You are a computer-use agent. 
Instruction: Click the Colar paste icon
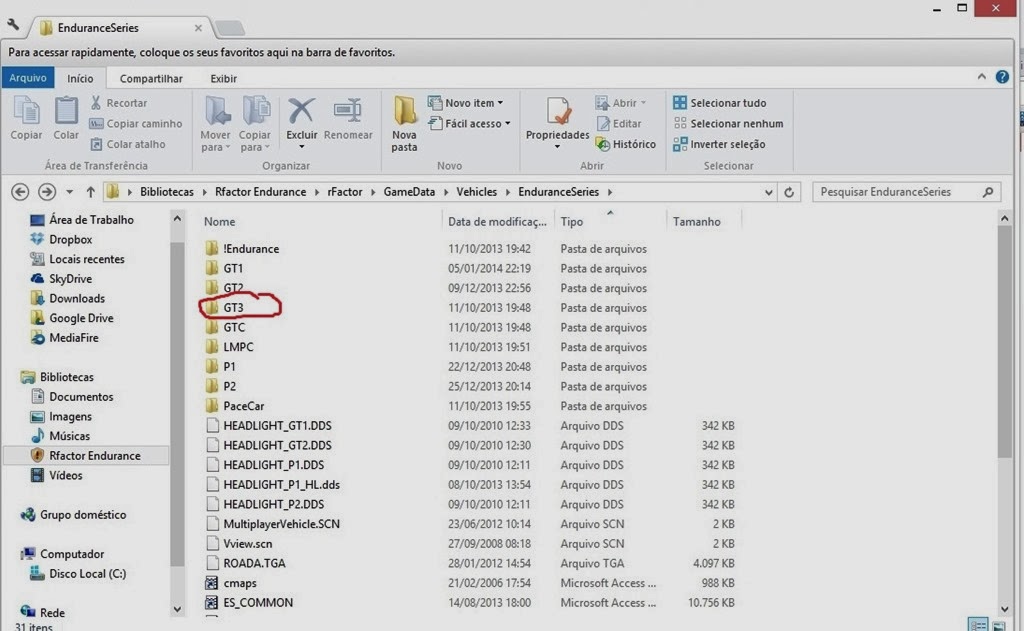pos(66,118)
